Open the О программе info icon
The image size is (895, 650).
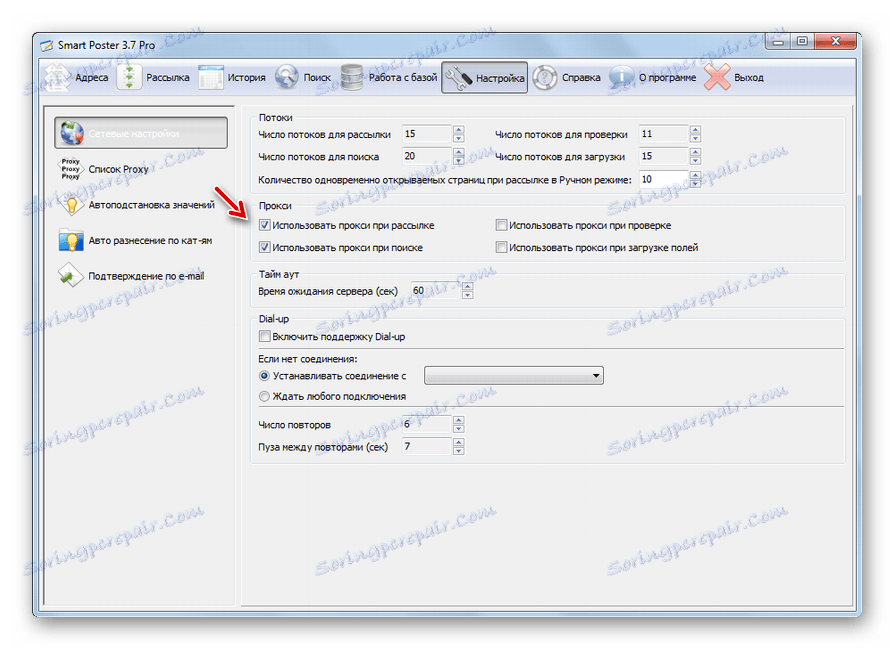[621, 77]
